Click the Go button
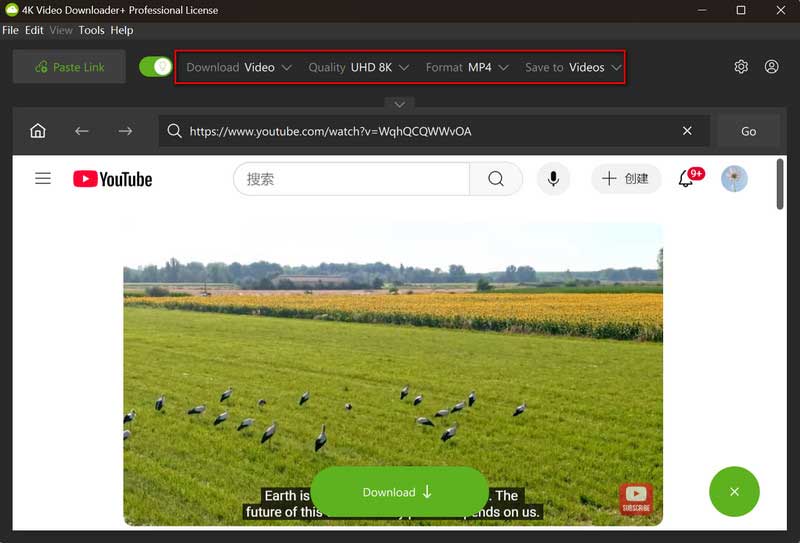 (748, 131)
